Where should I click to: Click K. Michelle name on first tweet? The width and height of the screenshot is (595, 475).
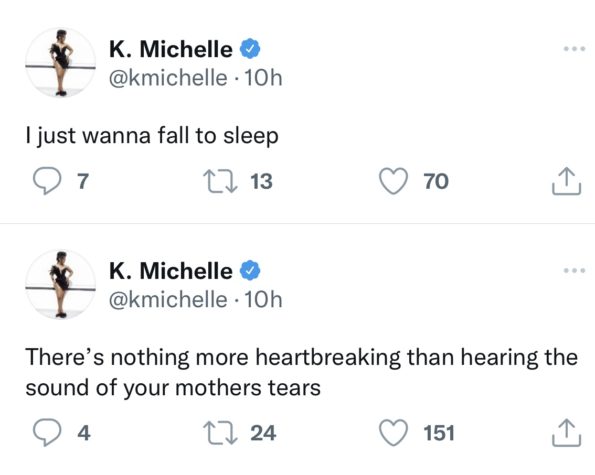point(171,49)
